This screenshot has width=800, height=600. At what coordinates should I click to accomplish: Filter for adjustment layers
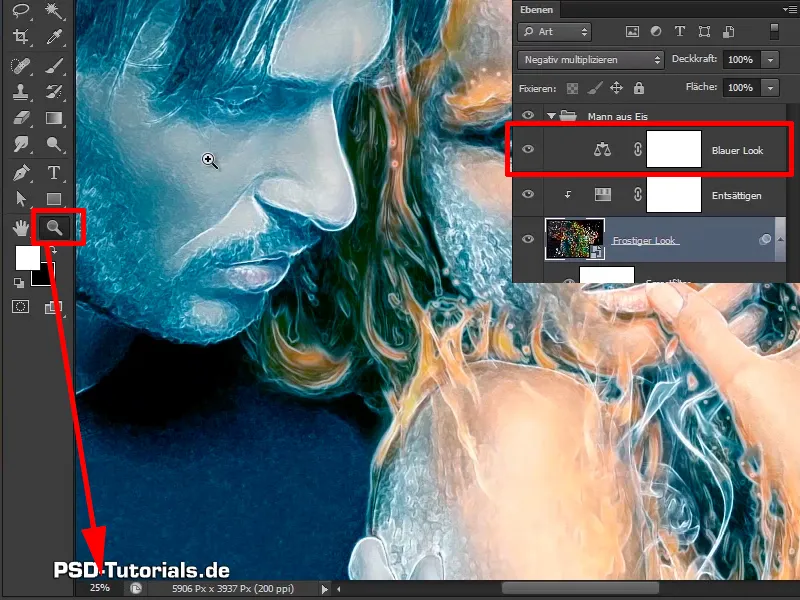[656, 32]
